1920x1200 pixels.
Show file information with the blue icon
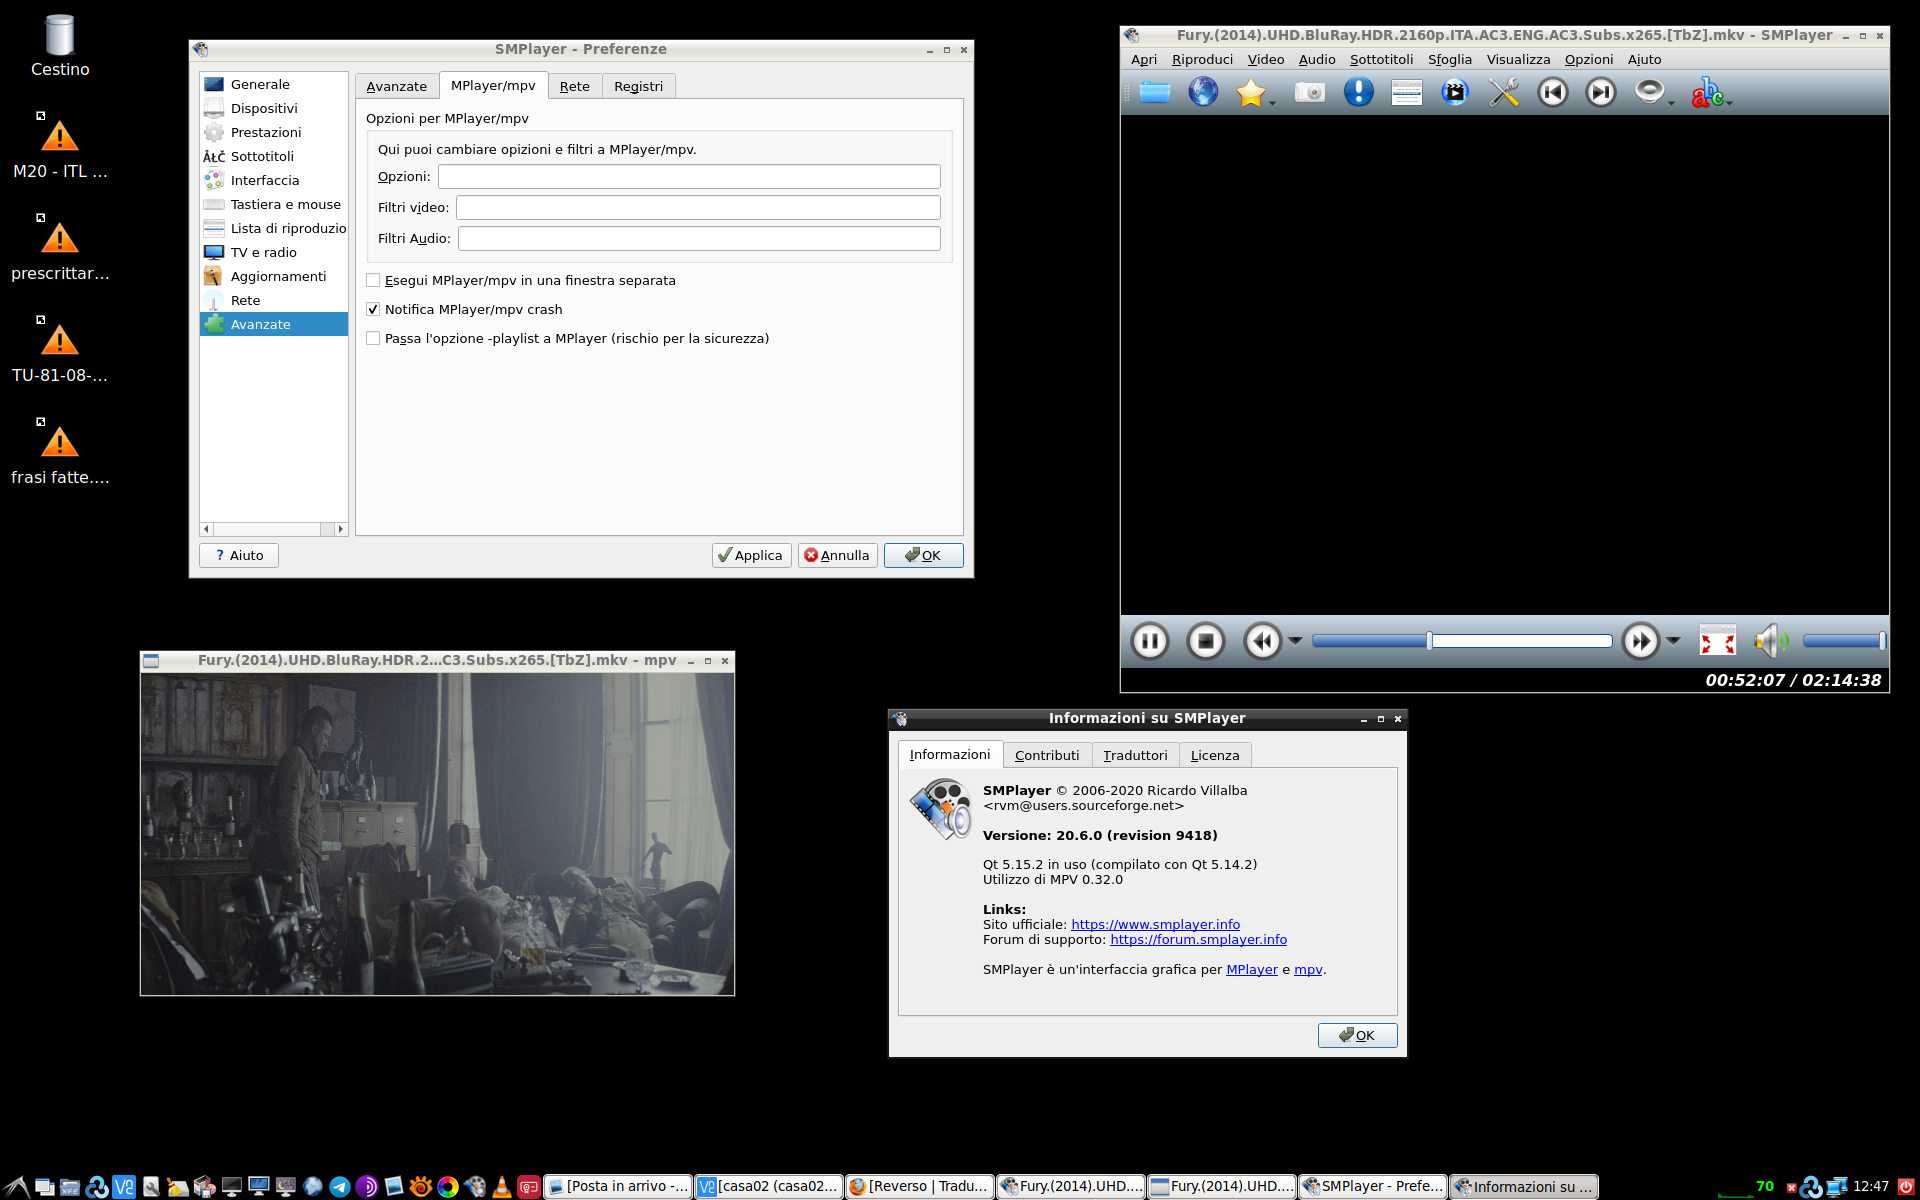1358,92
